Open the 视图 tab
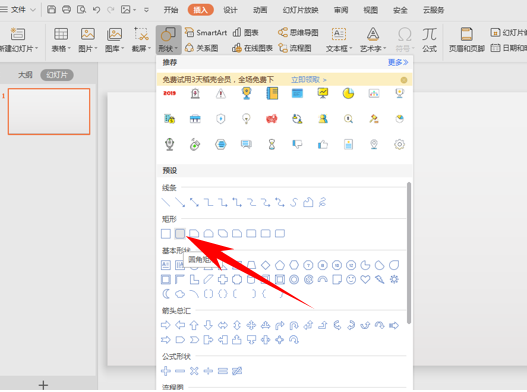Image resolution: width=527 pixels, height=392 pixels. [370, 10]
